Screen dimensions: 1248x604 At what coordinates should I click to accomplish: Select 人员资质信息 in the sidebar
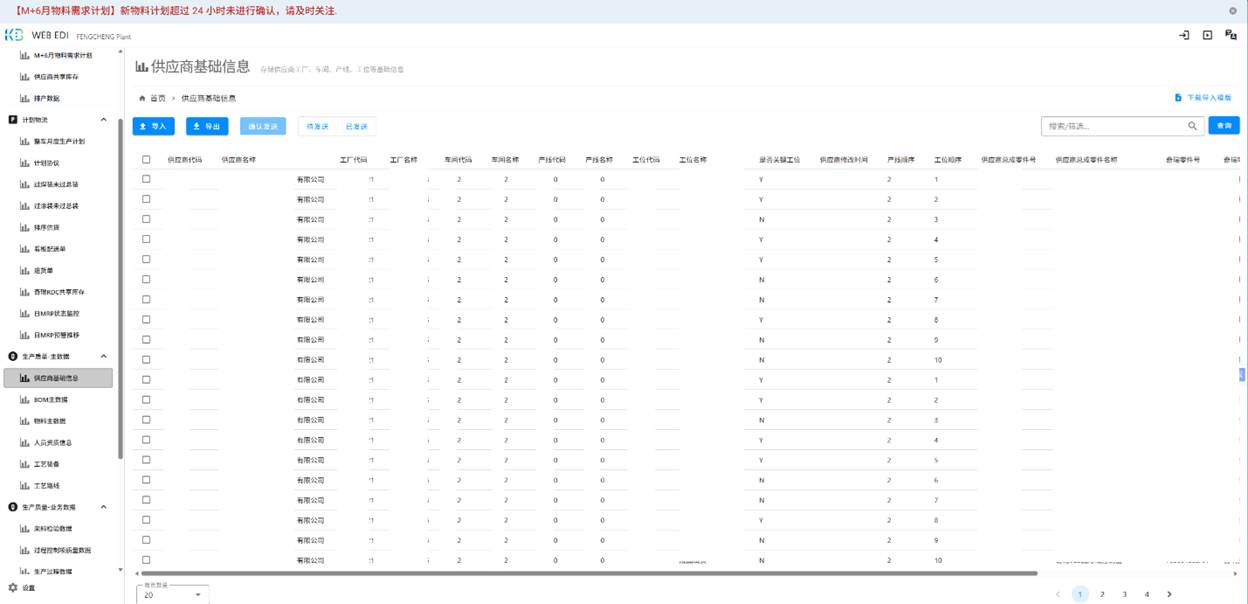pos(53,443)
